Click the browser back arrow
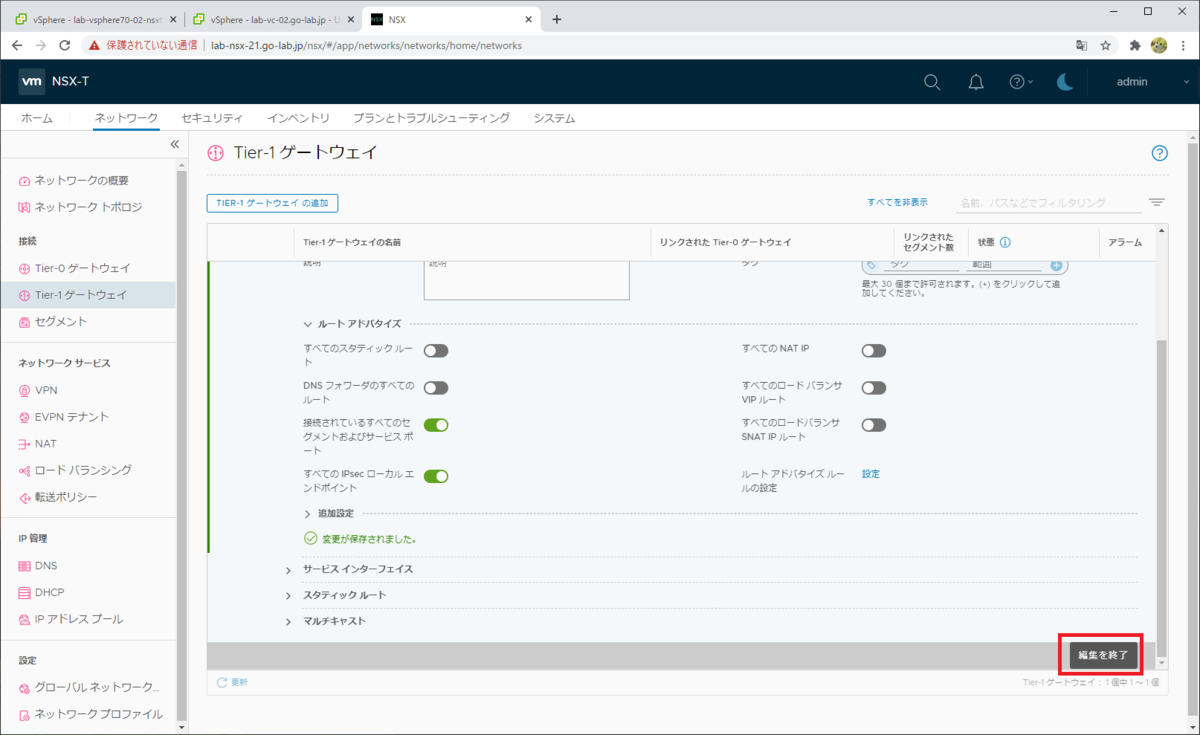The width and height of the screenshot is (1200, 735). click(x=15, y=45)
